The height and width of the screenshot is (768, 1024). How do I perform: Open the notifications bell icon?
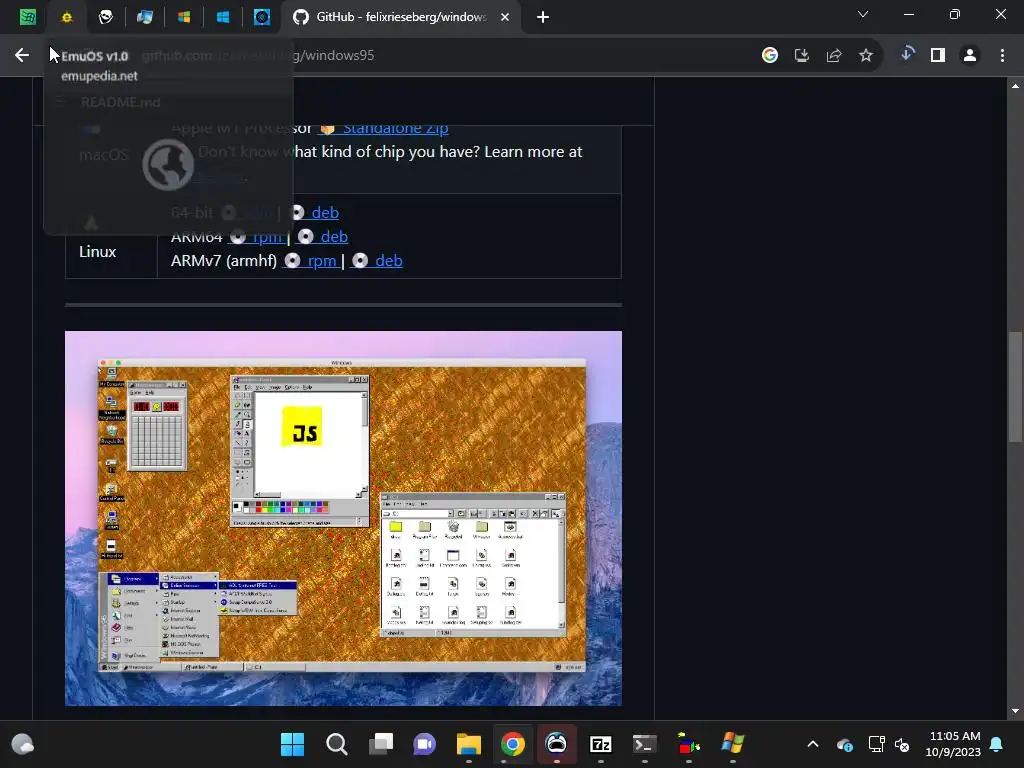(997, 744)
